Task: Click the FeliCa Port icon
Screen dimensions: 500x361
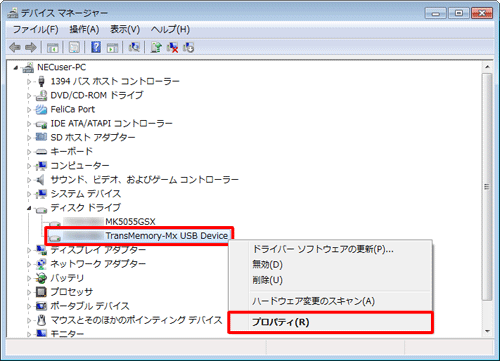Action: pyautogui.click(x=41, y=109)
